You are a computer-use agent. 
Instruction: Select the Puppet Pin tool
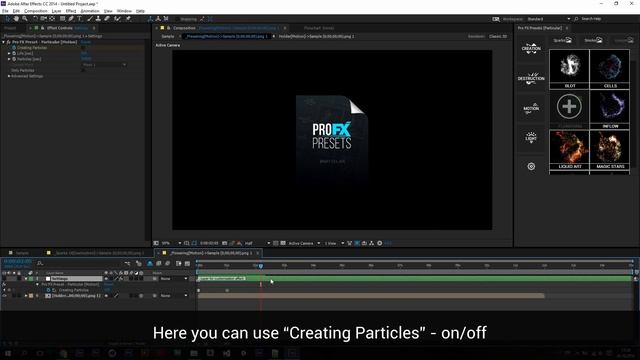coord(128,19)
